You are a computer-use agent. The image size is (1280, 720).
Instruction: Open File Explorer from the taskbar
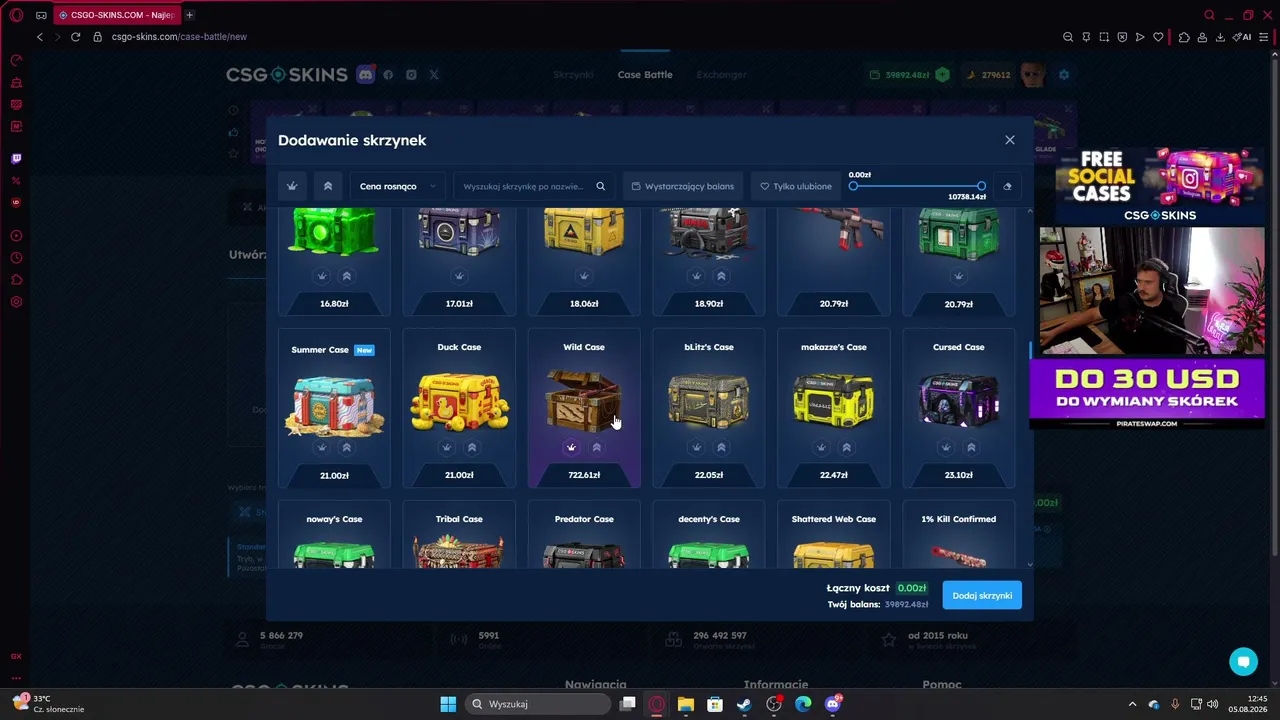(x=686, y=704)
